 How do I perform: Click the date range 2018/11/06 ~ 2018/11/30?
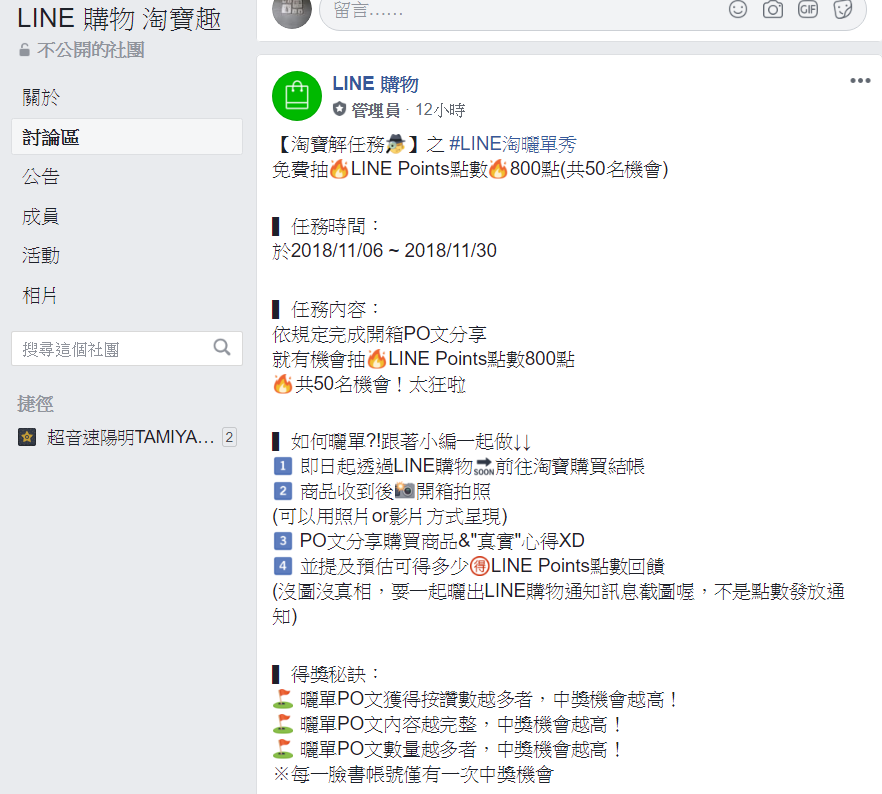(x=394, y=250)
